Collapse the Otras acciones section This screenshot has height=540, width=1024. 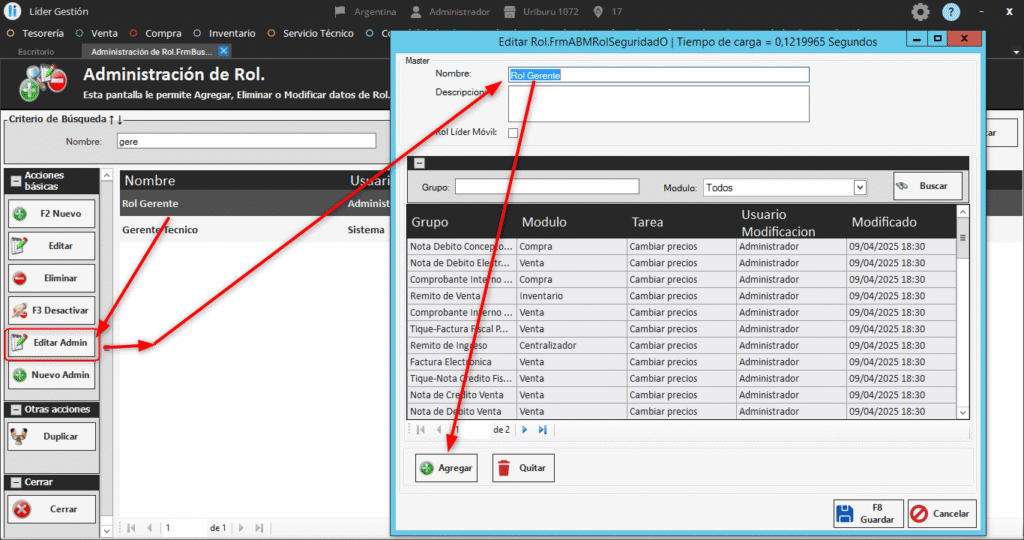click(15, 410)
